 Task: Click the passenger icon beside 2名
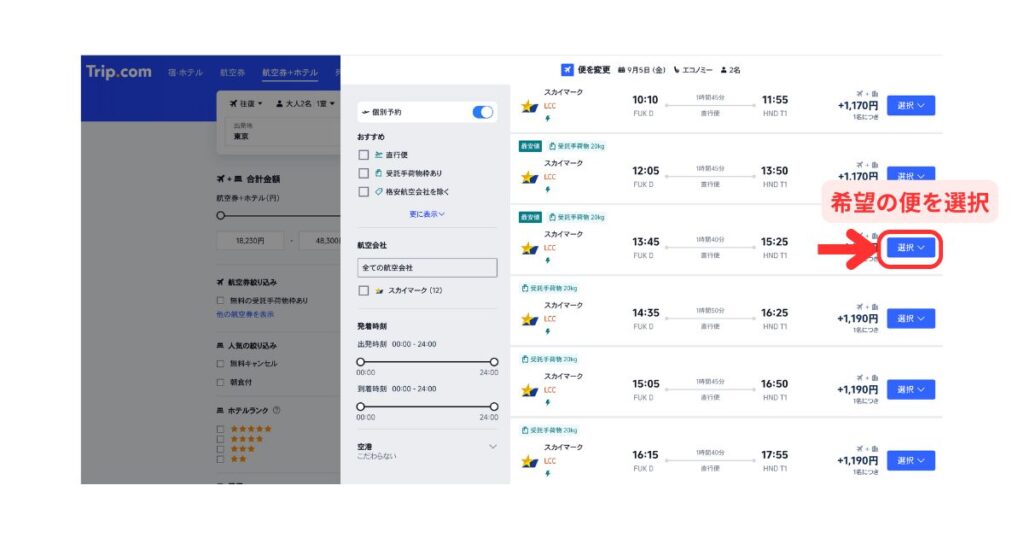click(x=724, y=70)
